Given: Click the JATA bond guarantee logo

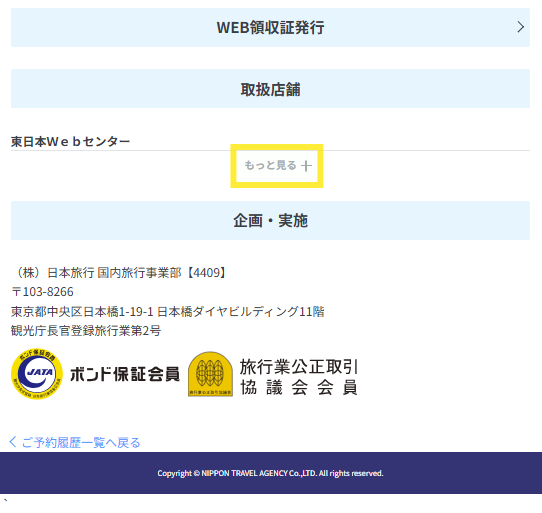Looking at the screenshot, I should 37,374.
